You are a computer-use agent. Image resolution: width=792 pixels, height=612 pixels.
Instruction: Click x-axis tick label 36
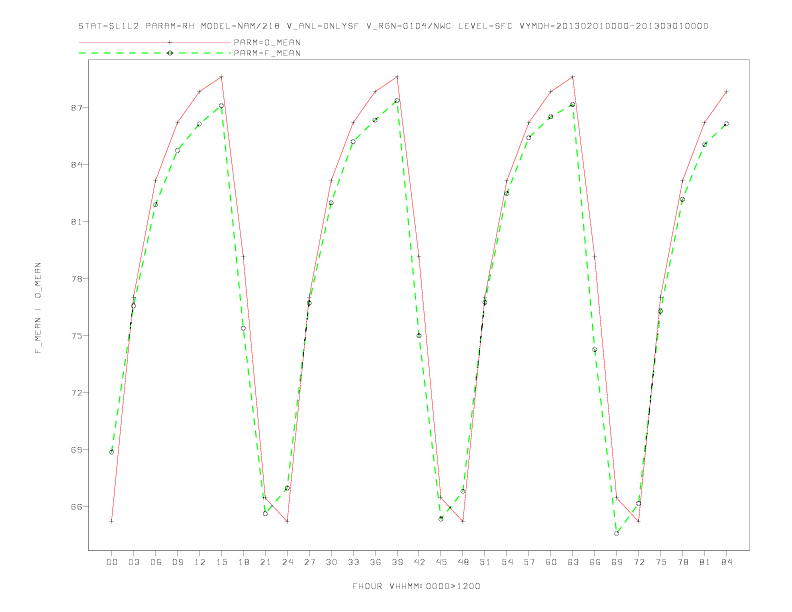(375, 562)
